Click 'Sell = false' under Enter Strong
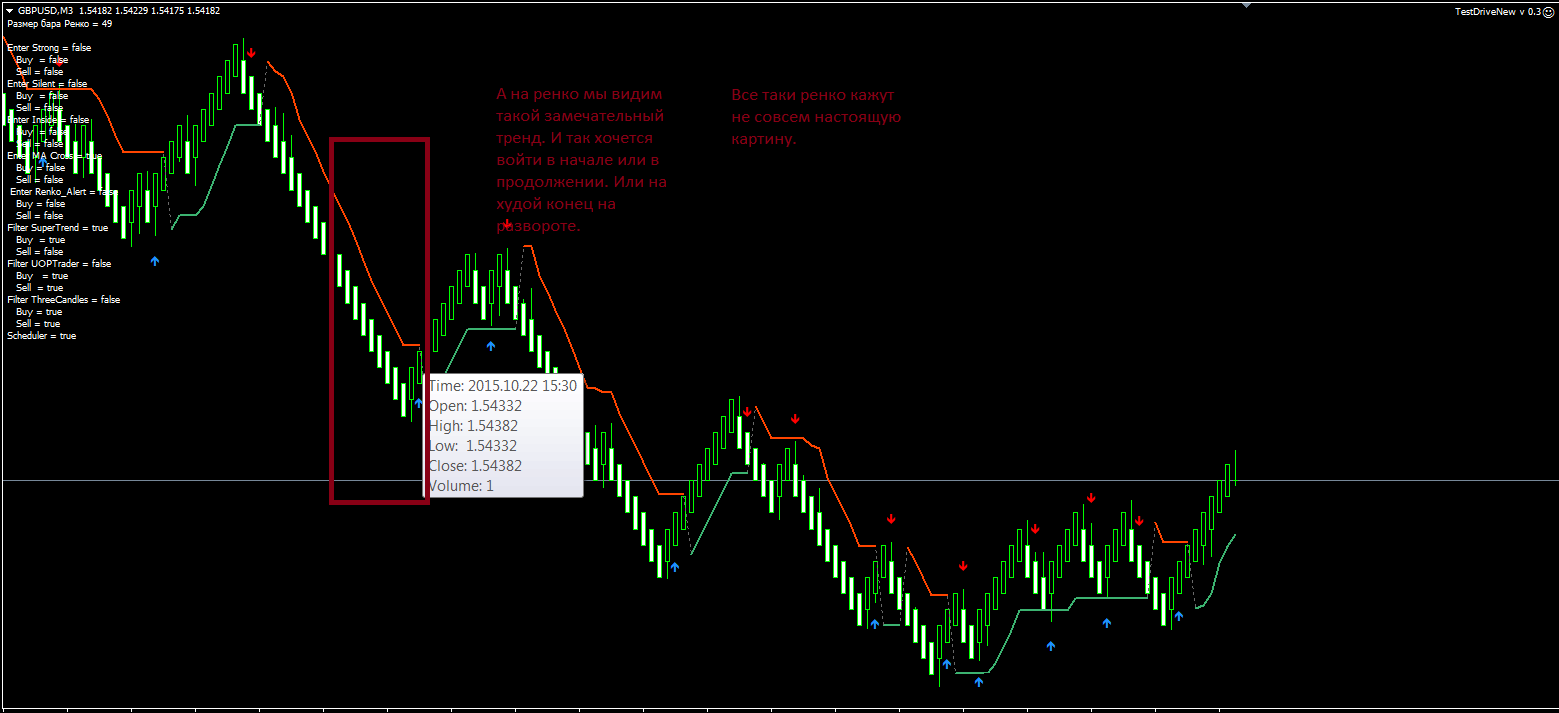 (x=40, y=72)
